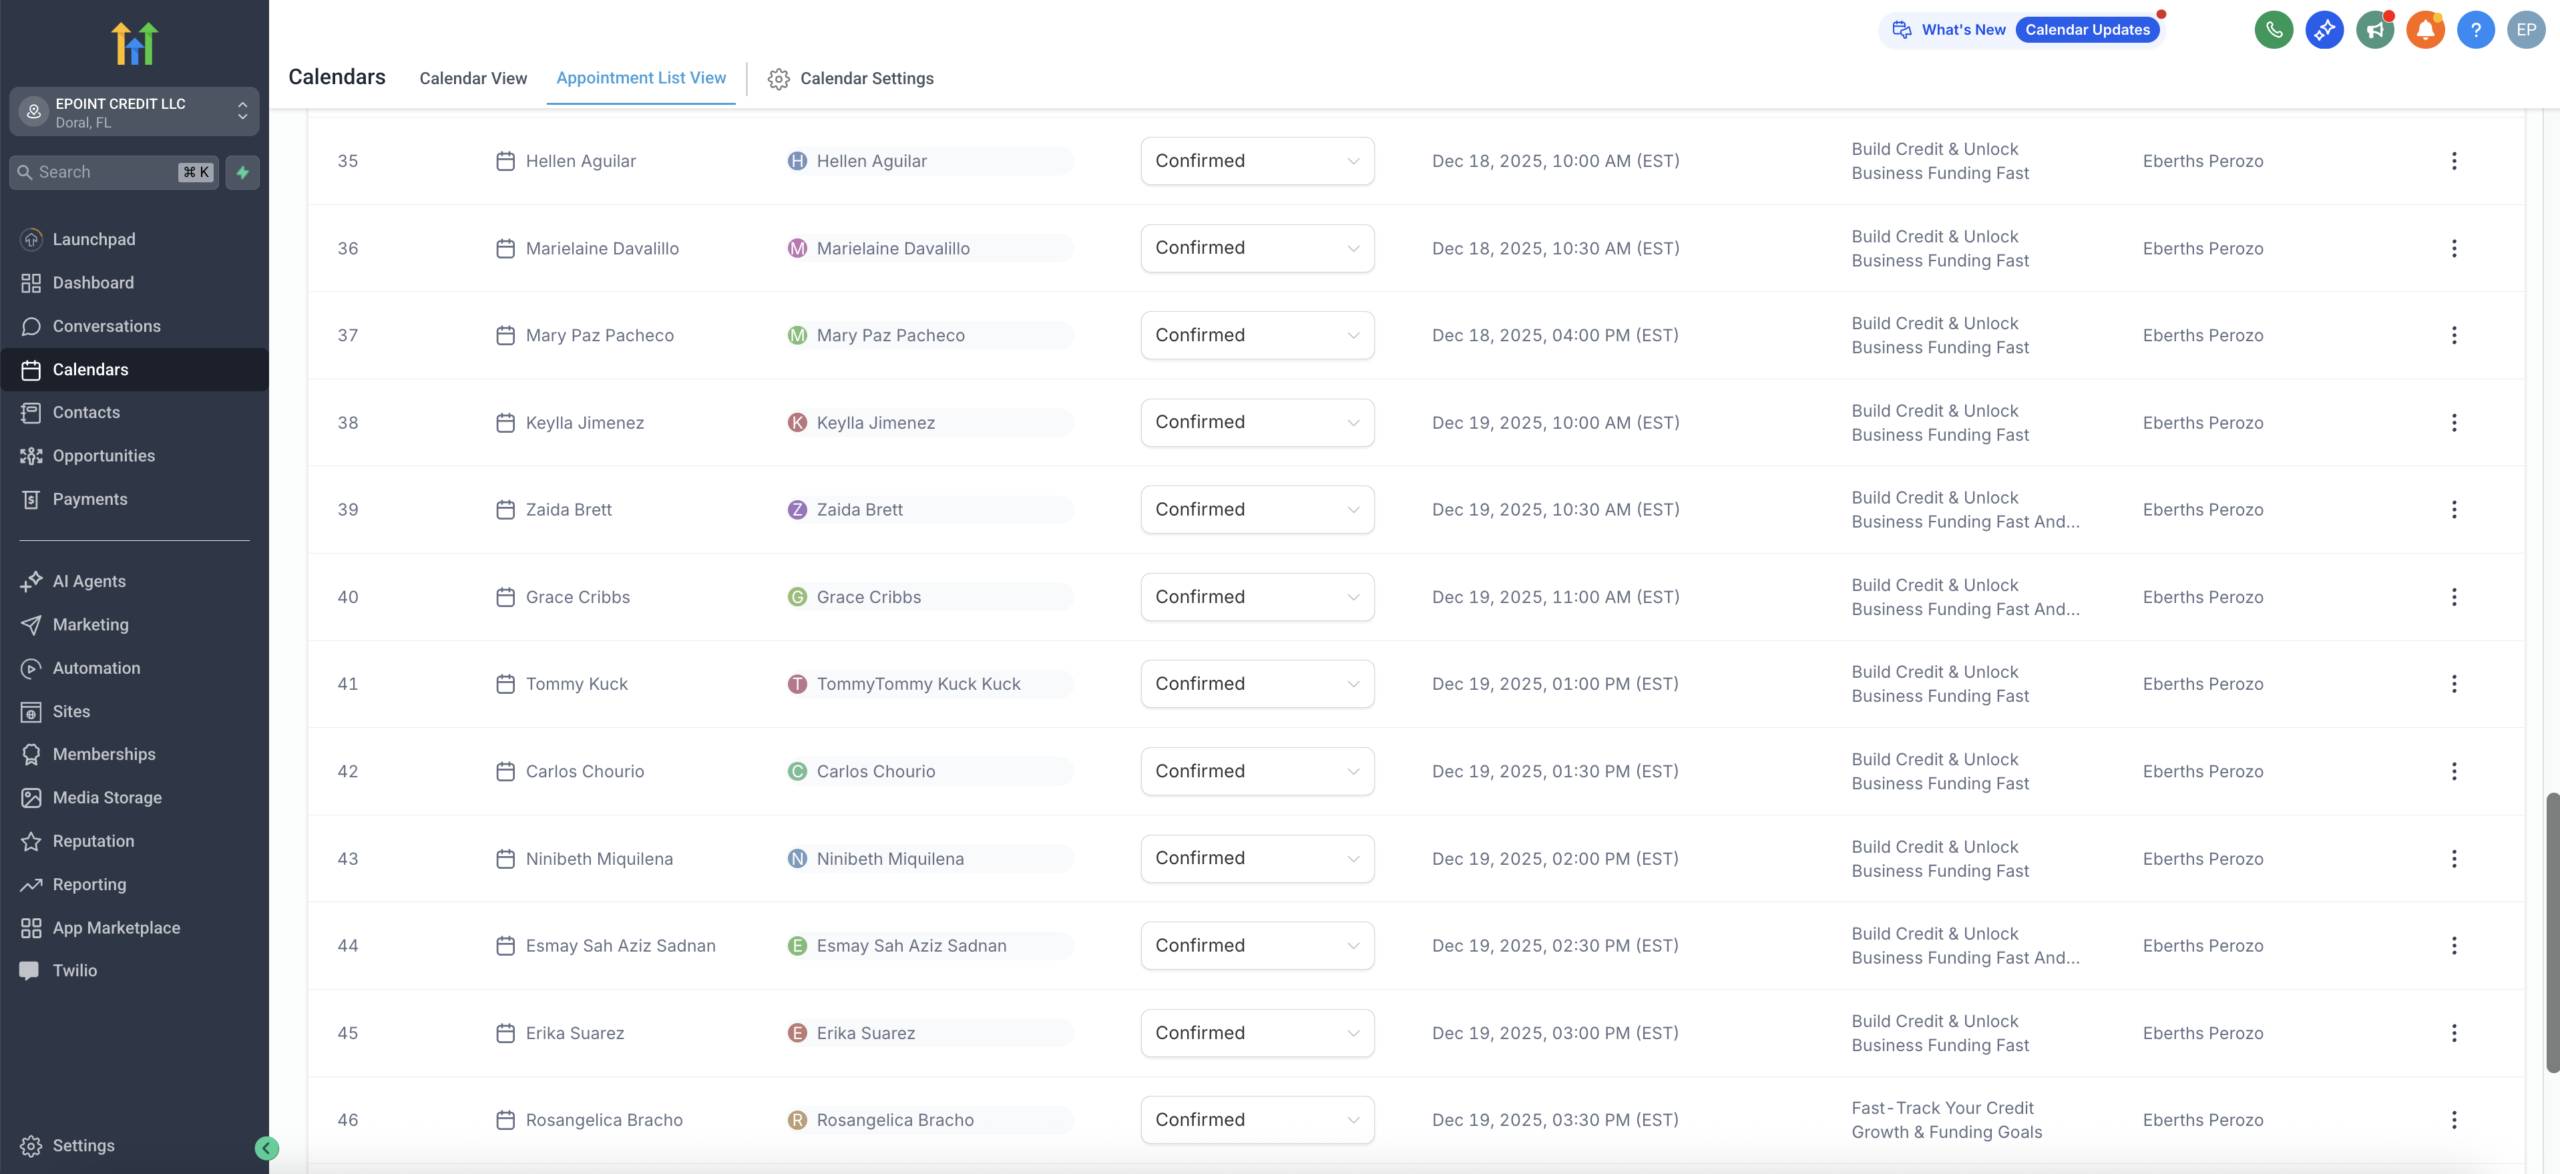Open three-dot menu for Erika Suarez row
This screenshot has width=2560, height=1174.
point(2453,1033)
